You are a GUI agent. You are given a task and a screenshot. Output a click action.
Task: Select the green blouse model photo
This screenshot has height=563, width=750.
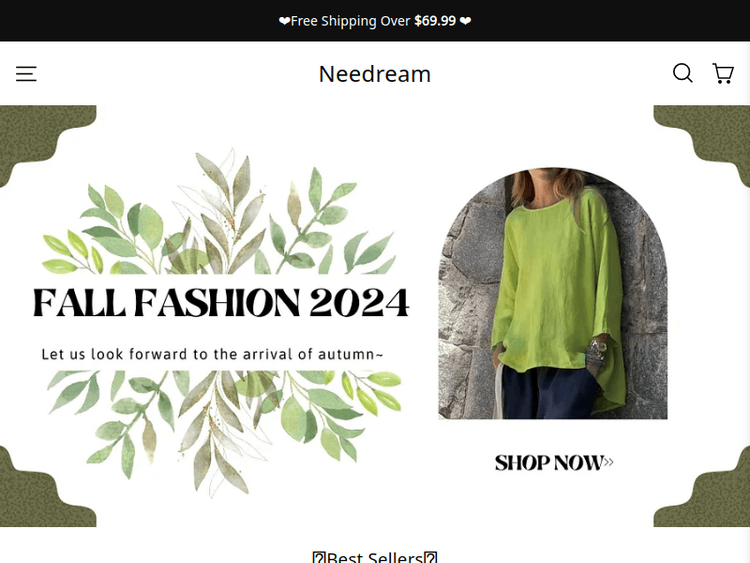pyautogui.click(x=552, y=293)
